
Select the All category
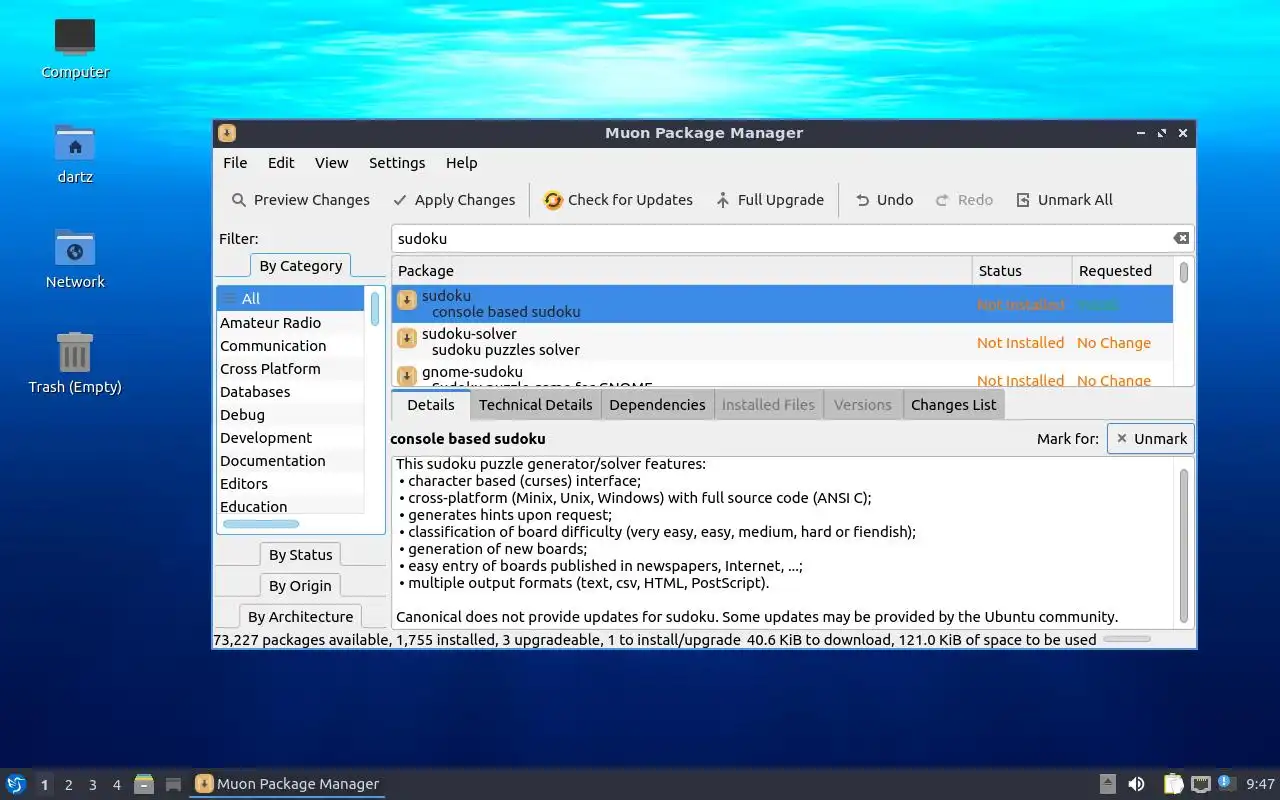click(x=290, y=298)
